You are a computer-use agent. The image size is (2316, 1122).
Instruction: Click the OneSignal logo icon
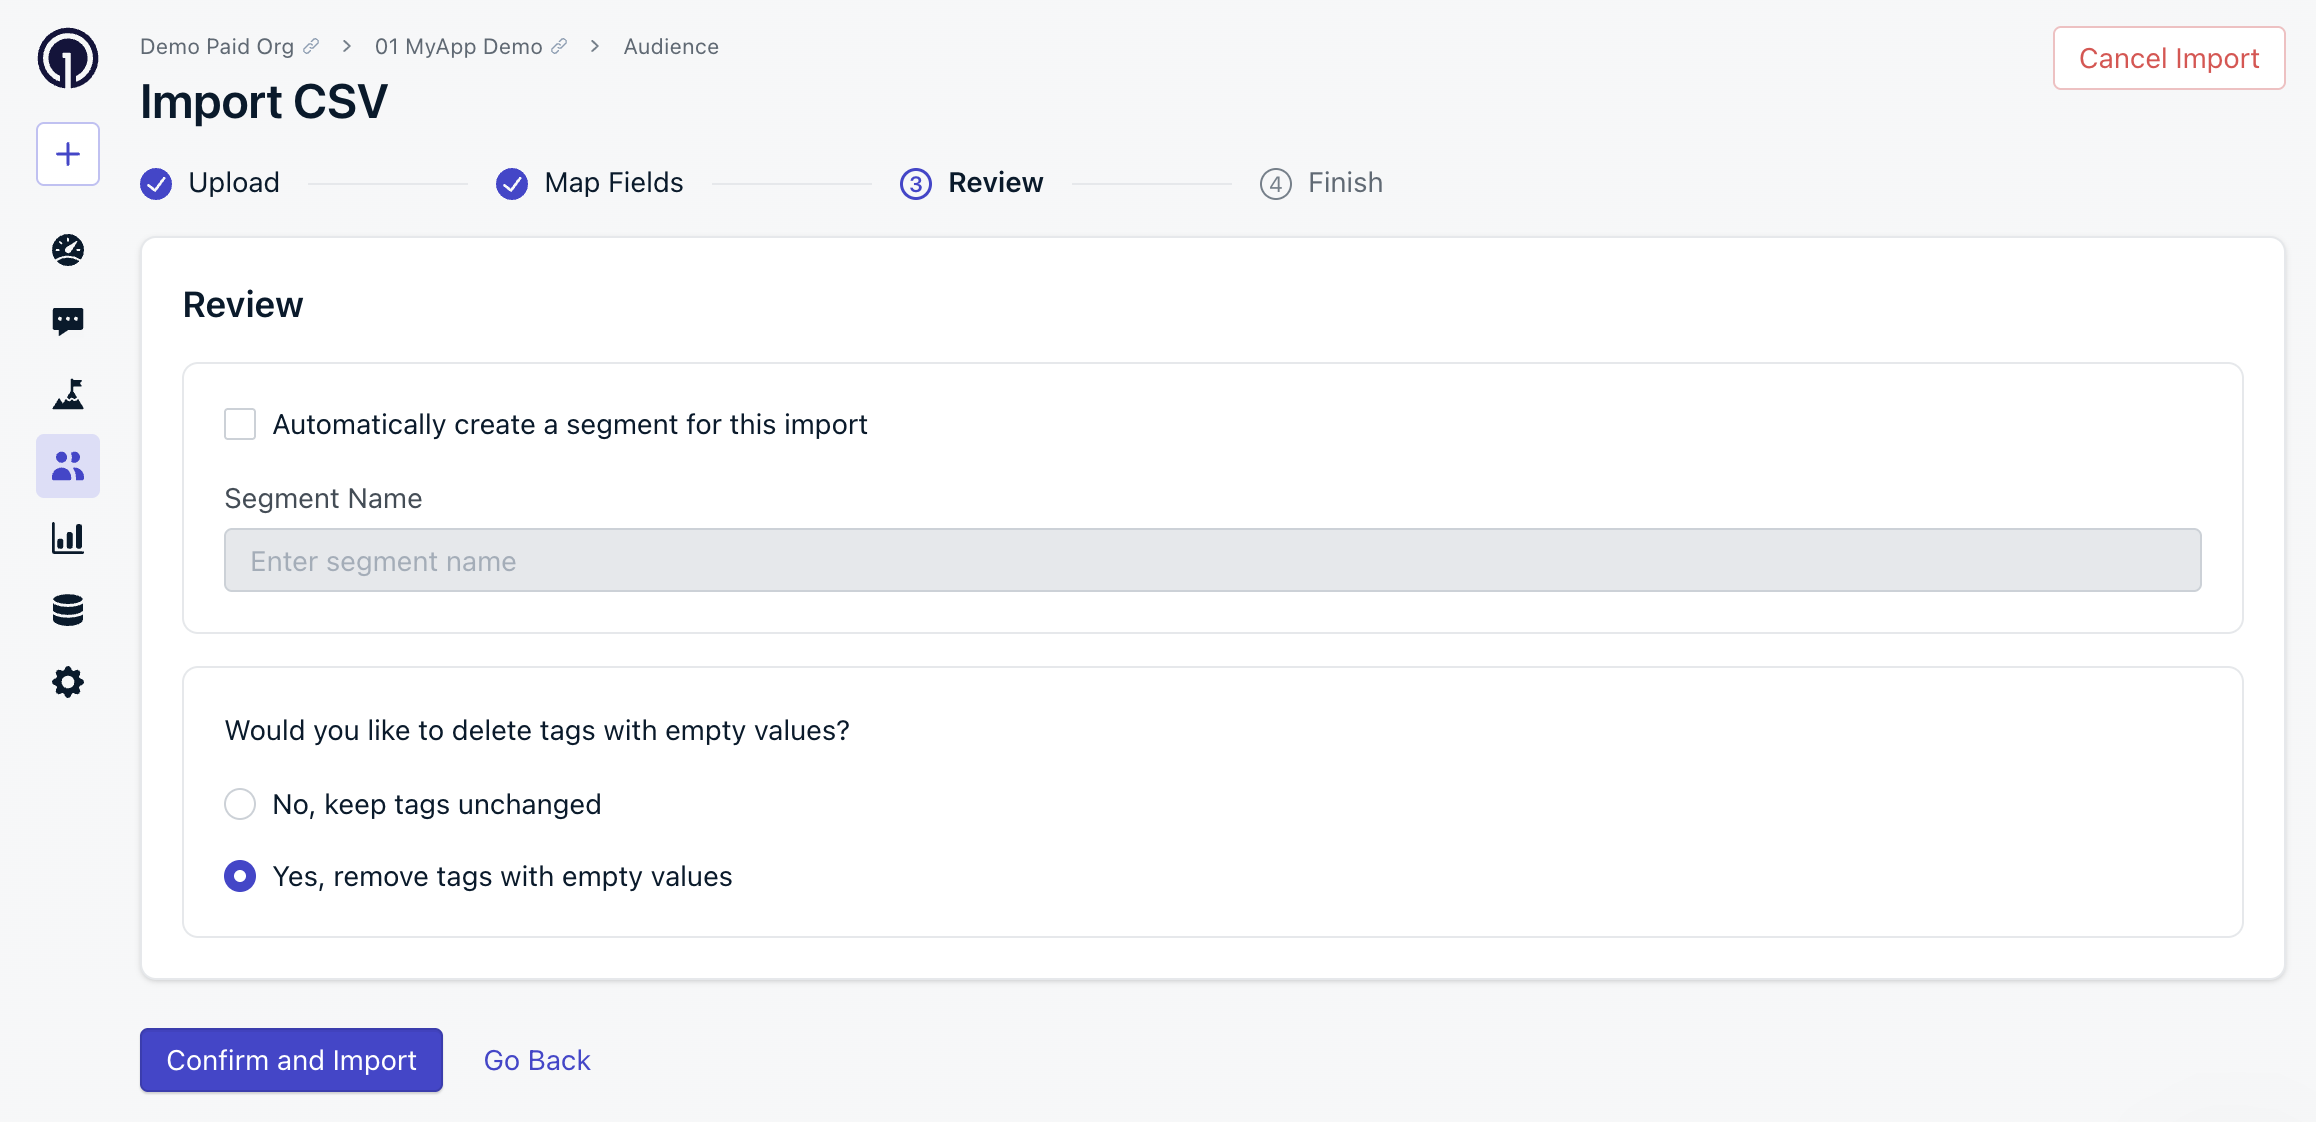(68, 58)
